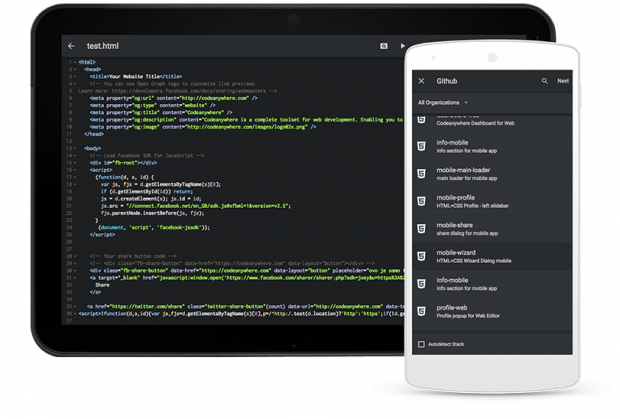Click the og:url meta tag line

pos(173,98)
